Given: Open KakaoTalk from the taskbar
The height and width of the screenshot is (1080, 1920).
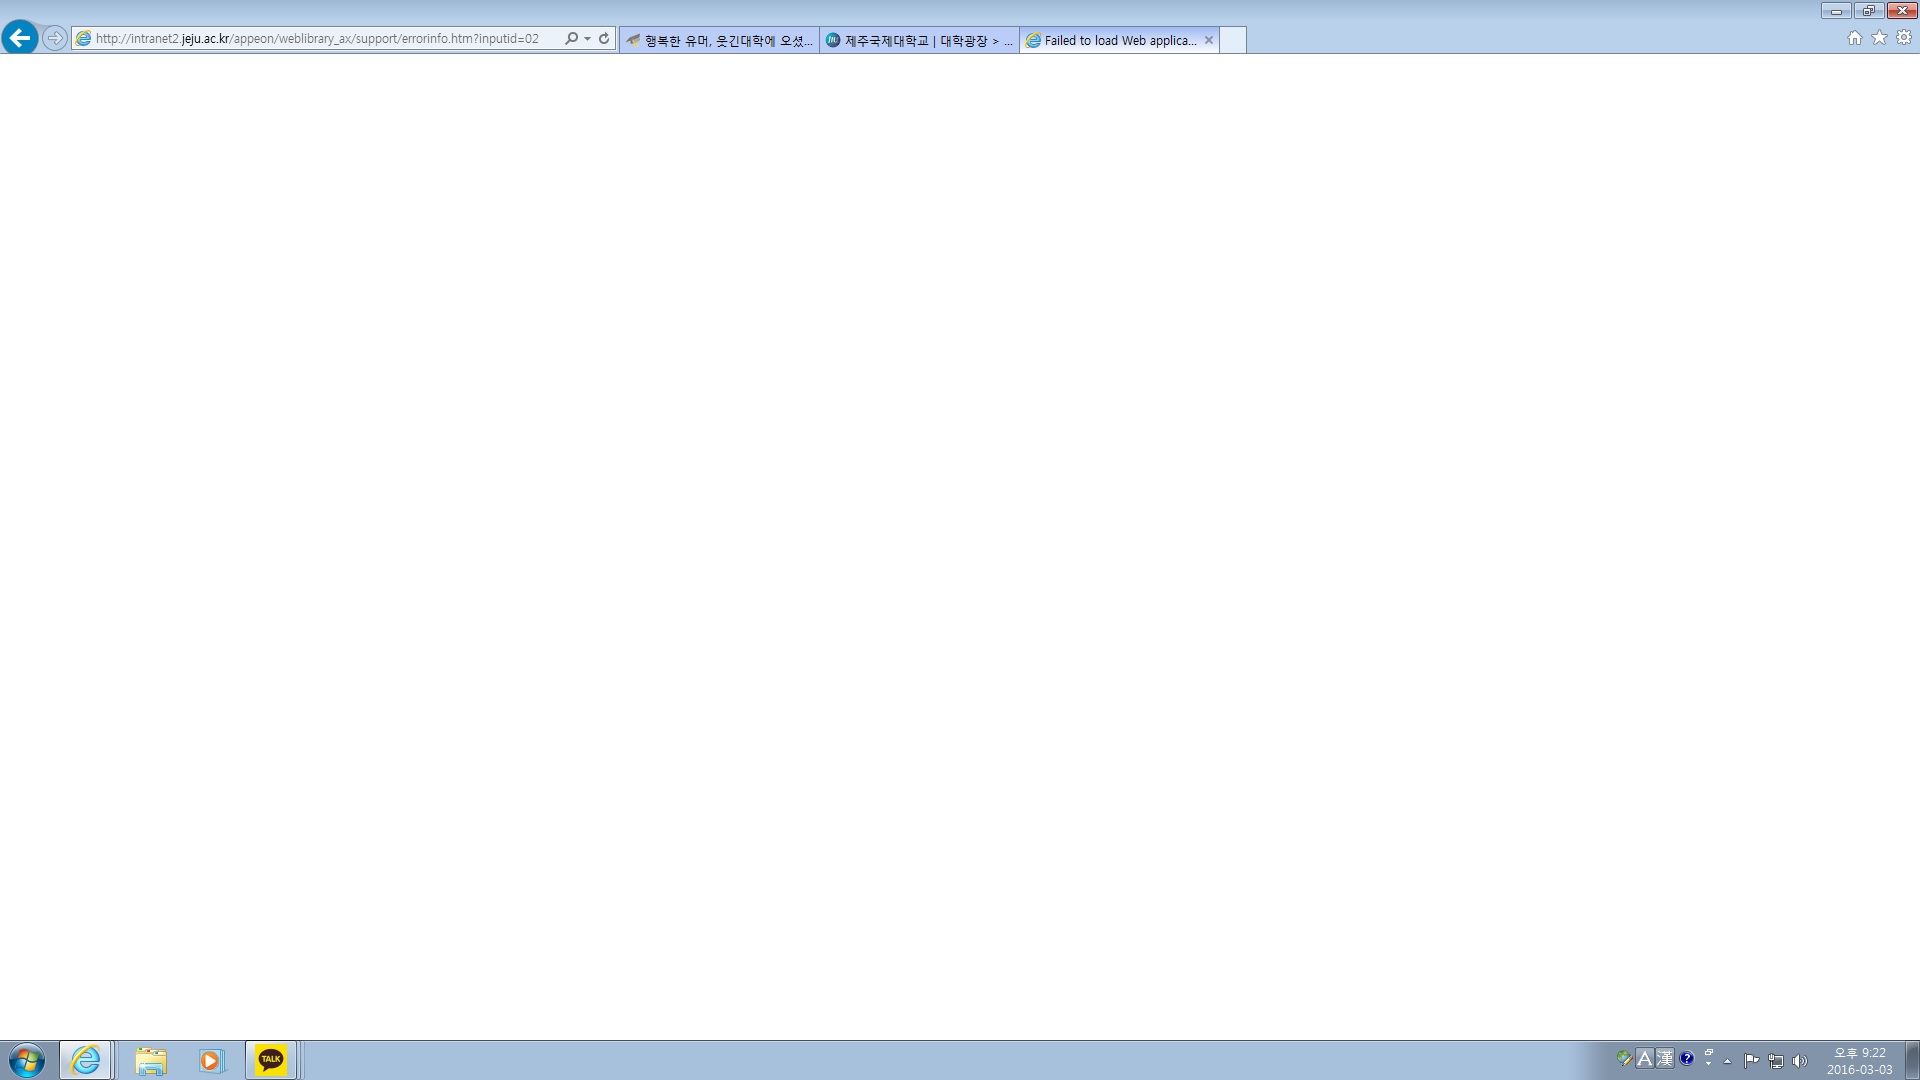Looking at the screenshot, I should [x=271, y=1060].
